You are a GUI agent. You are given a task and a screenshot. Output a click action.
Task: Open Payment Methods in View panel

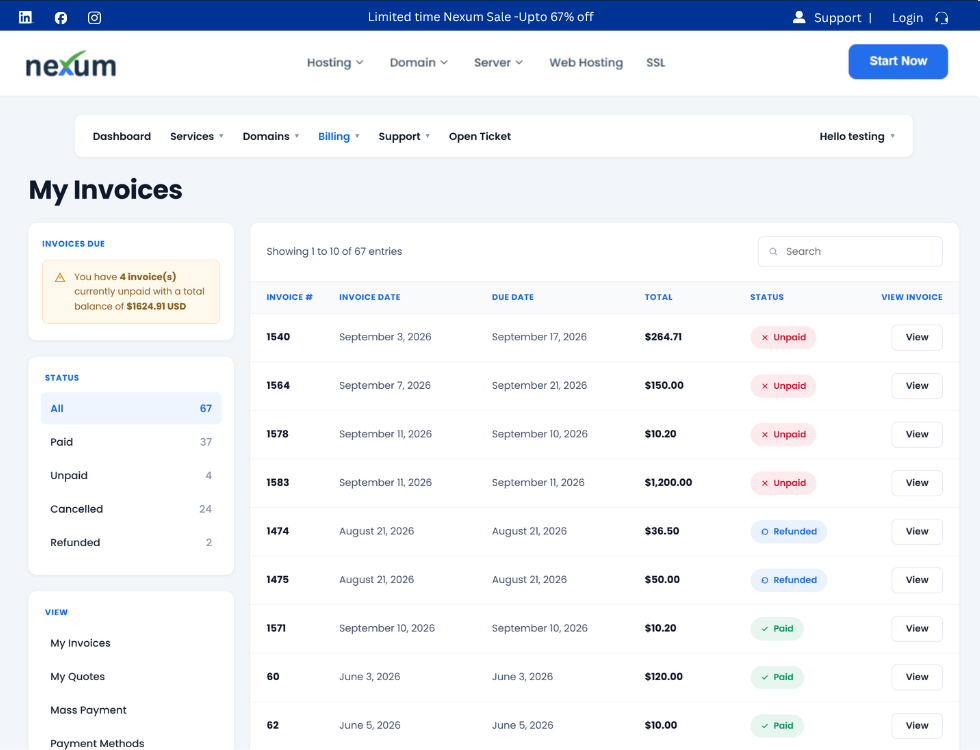(97, 743)
